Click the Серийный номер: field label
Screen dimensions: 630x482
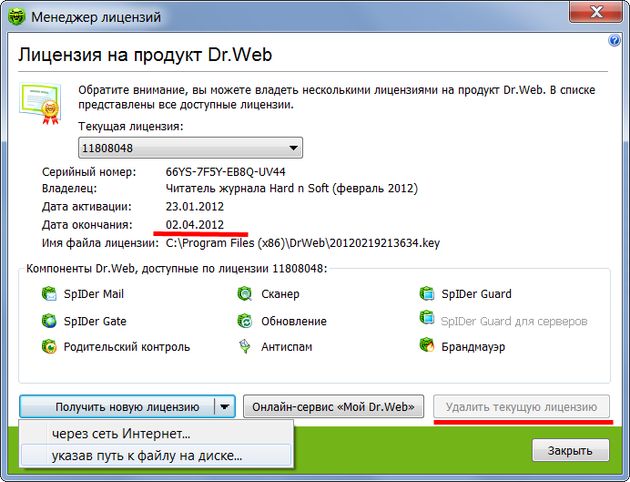pos(89,172)
